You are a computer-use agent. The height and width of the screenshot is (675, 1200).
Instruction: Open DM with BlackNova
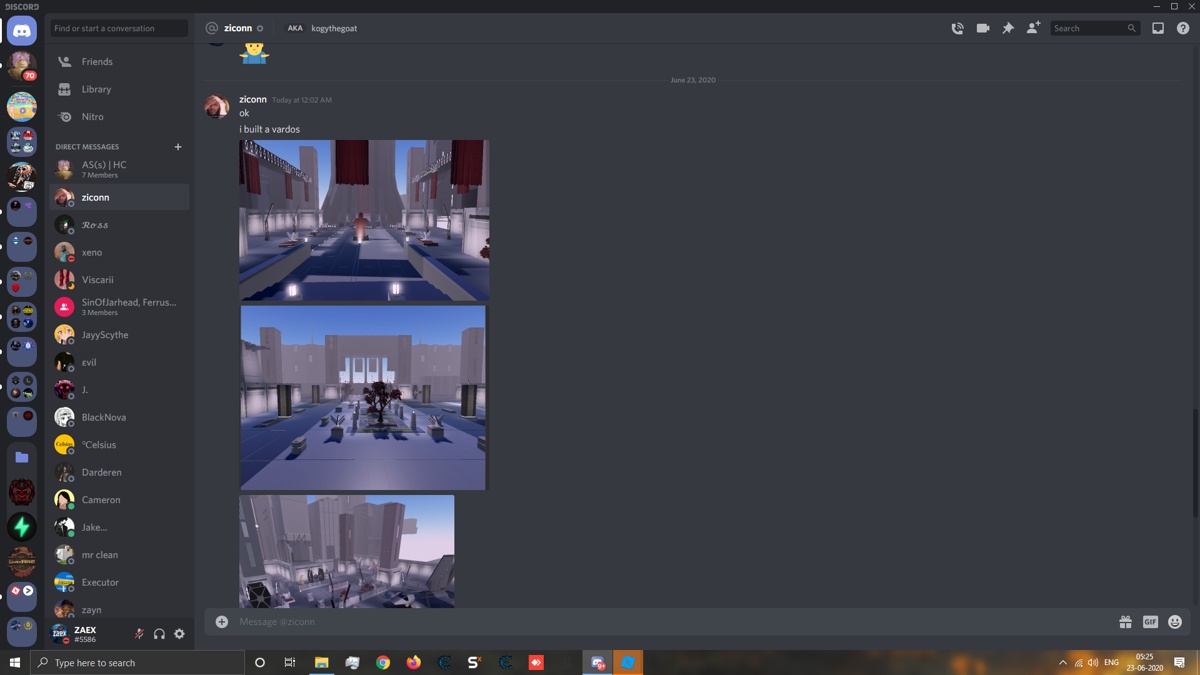[121, 417]
